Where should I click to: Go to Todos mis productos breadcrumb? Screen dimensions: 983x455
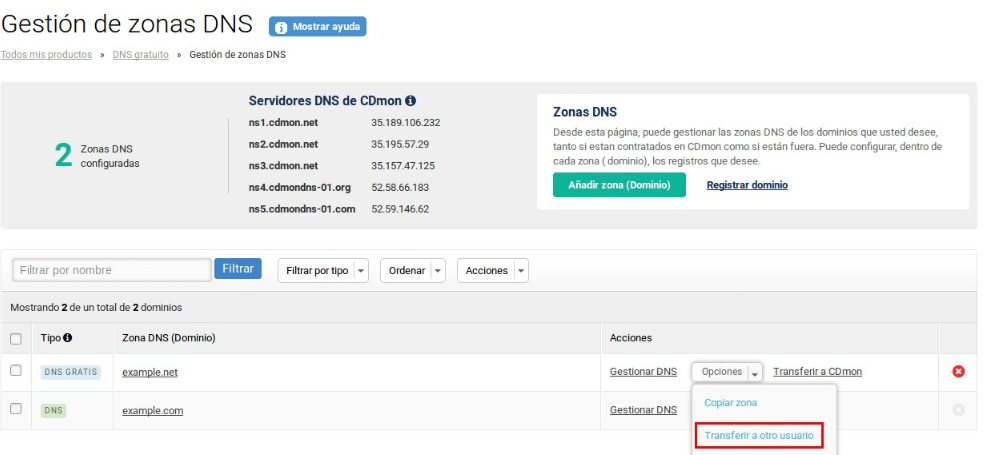46,54
